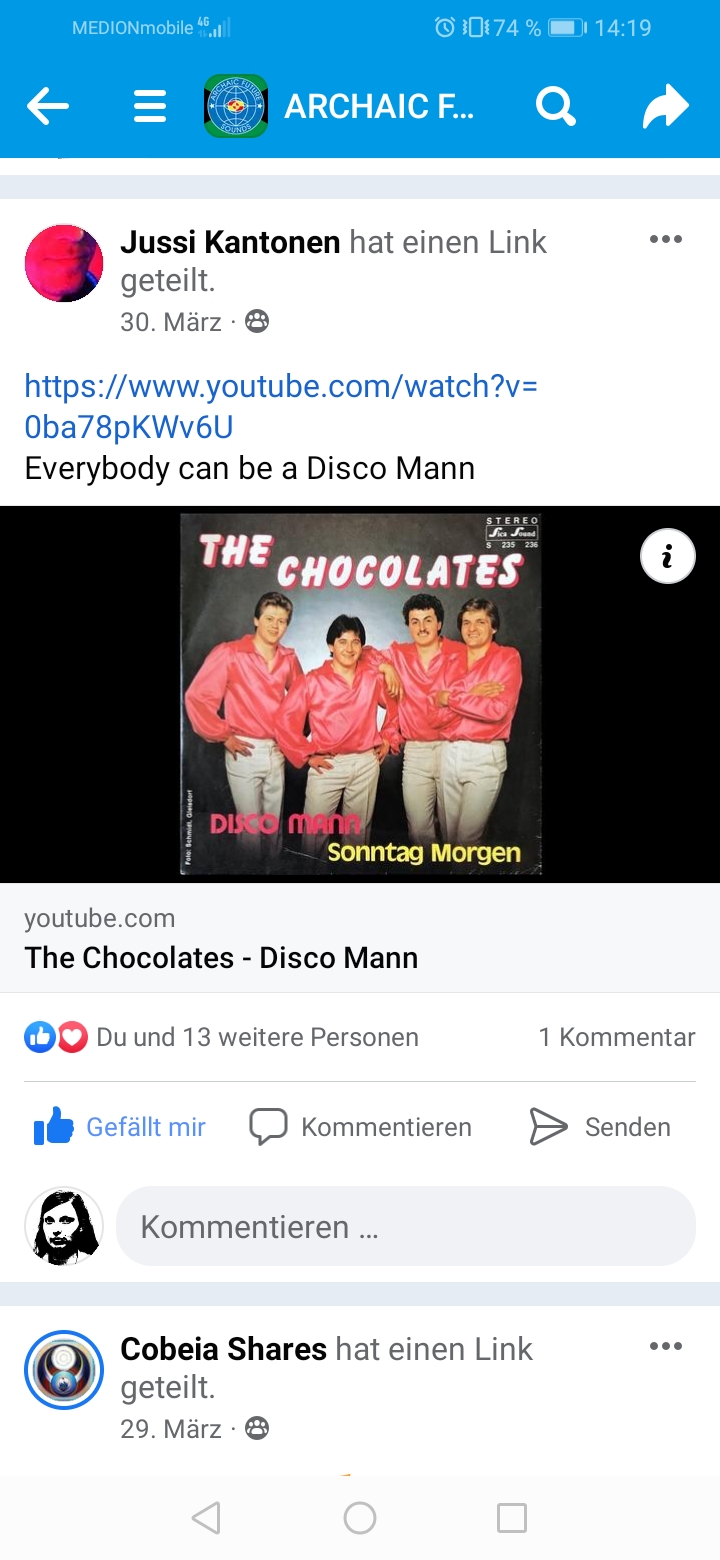Image resolution: width=720 pixels, height=1560 pixels.
Task: Tap the Kommentieren action button
Action: pyautogui.click(x=360, y=1127)
